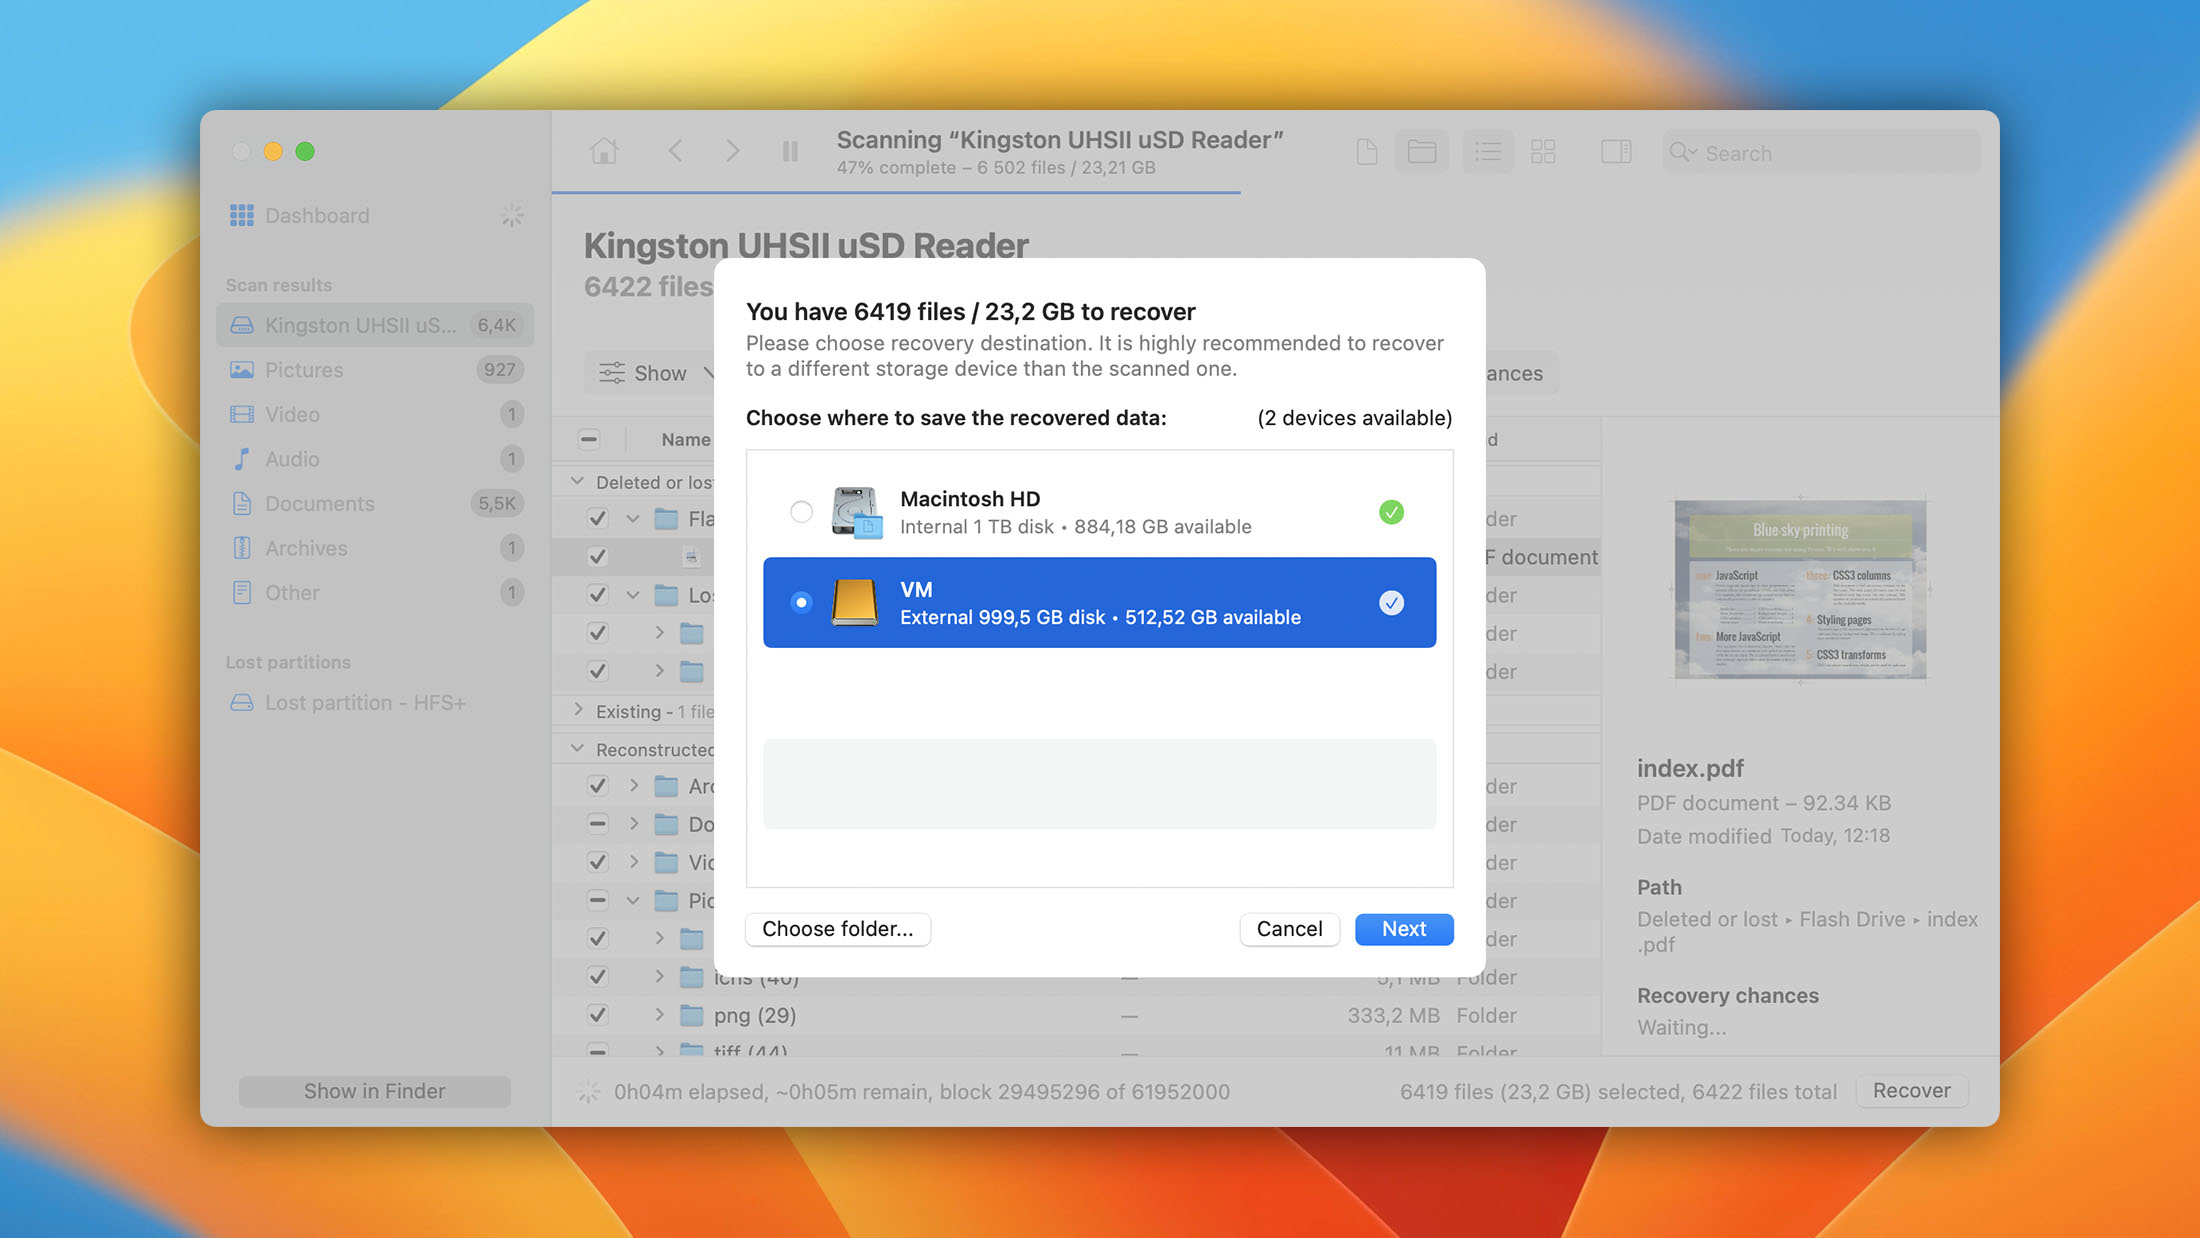This screenshot has height=1238, width=2200.
Task: Expand the Video reconstructed folder chevron
Action: [x=633, y=862]
